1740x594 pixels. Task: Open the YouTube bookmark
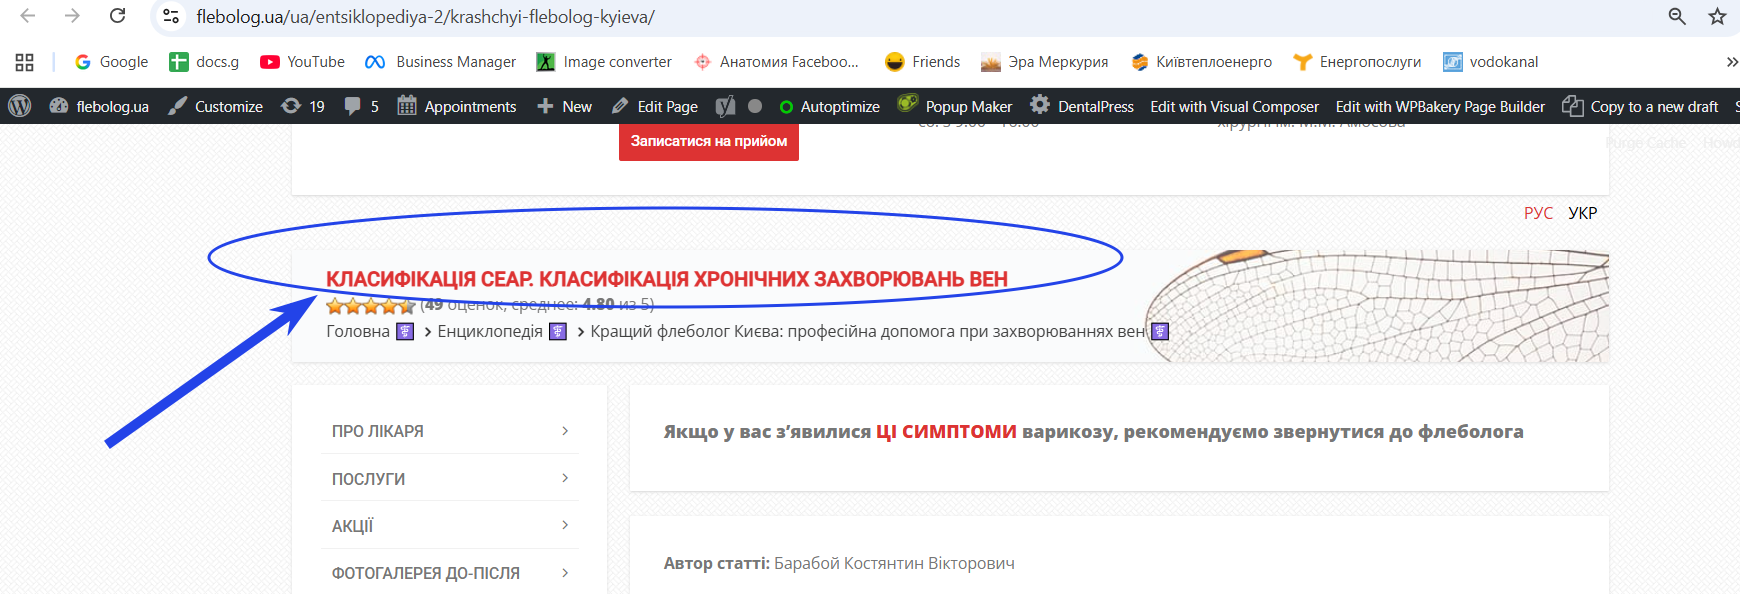[302, 62]
